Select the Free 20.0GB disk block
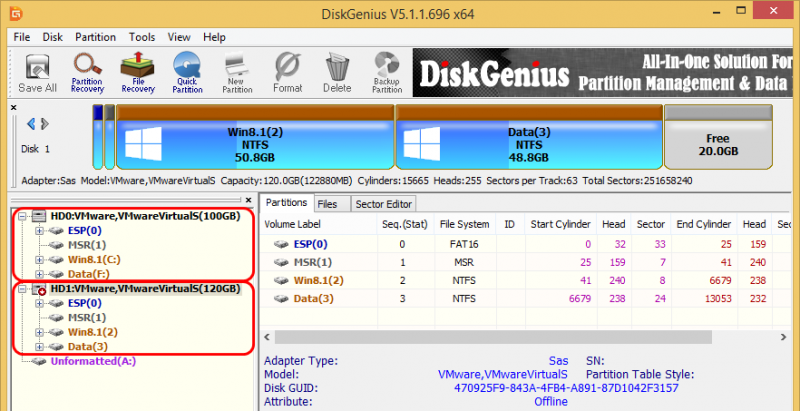This screenshot has width=800, height=411. (x=718, y=137)
